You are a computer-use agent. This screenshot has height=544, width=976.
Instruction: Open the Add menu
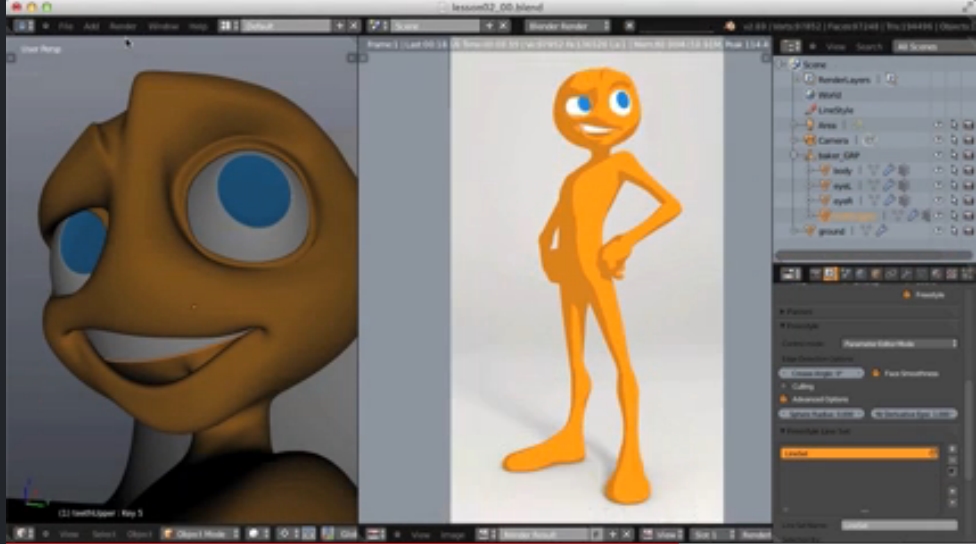(92, 26)
